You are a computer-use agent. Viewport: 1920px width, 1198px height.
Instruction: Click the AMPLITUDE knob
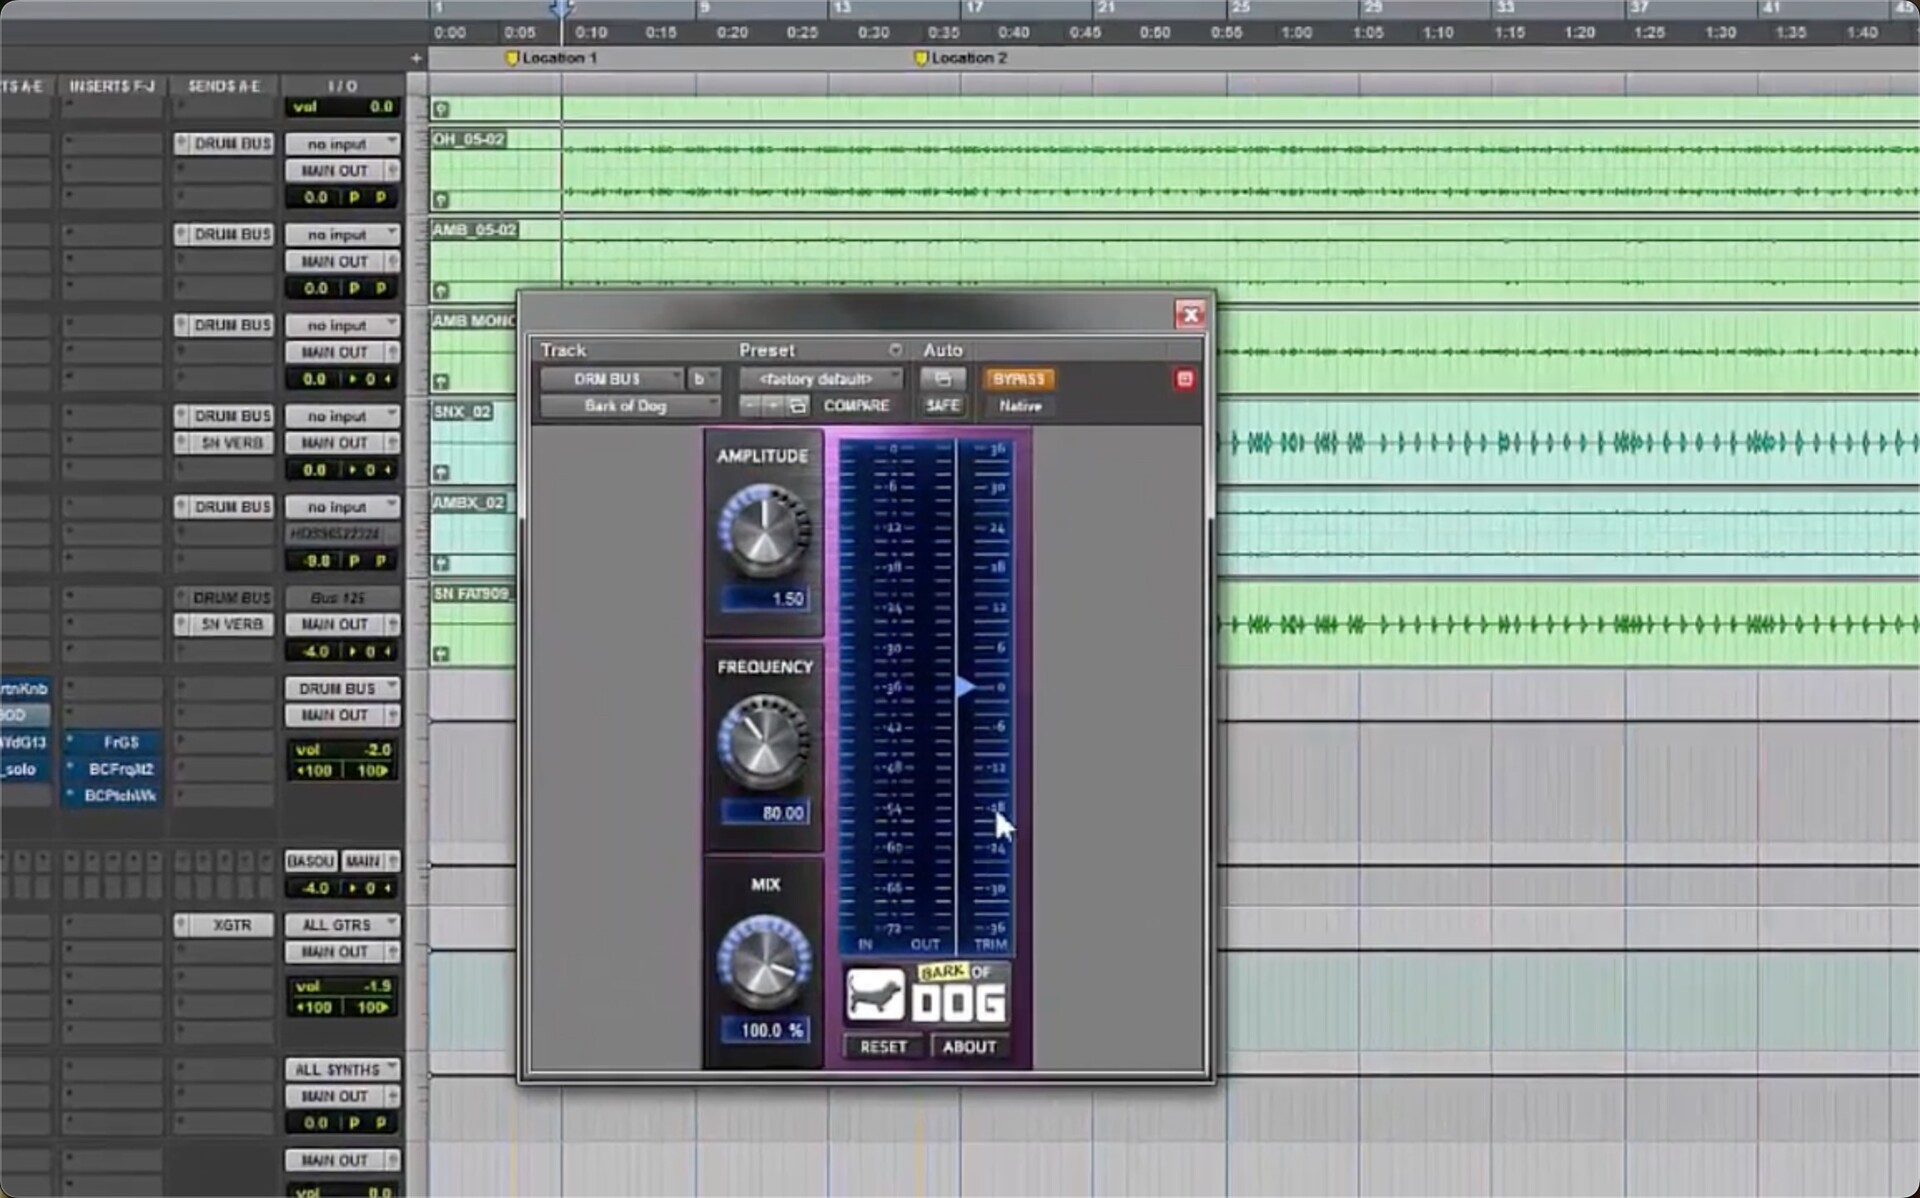coord(764,532)
